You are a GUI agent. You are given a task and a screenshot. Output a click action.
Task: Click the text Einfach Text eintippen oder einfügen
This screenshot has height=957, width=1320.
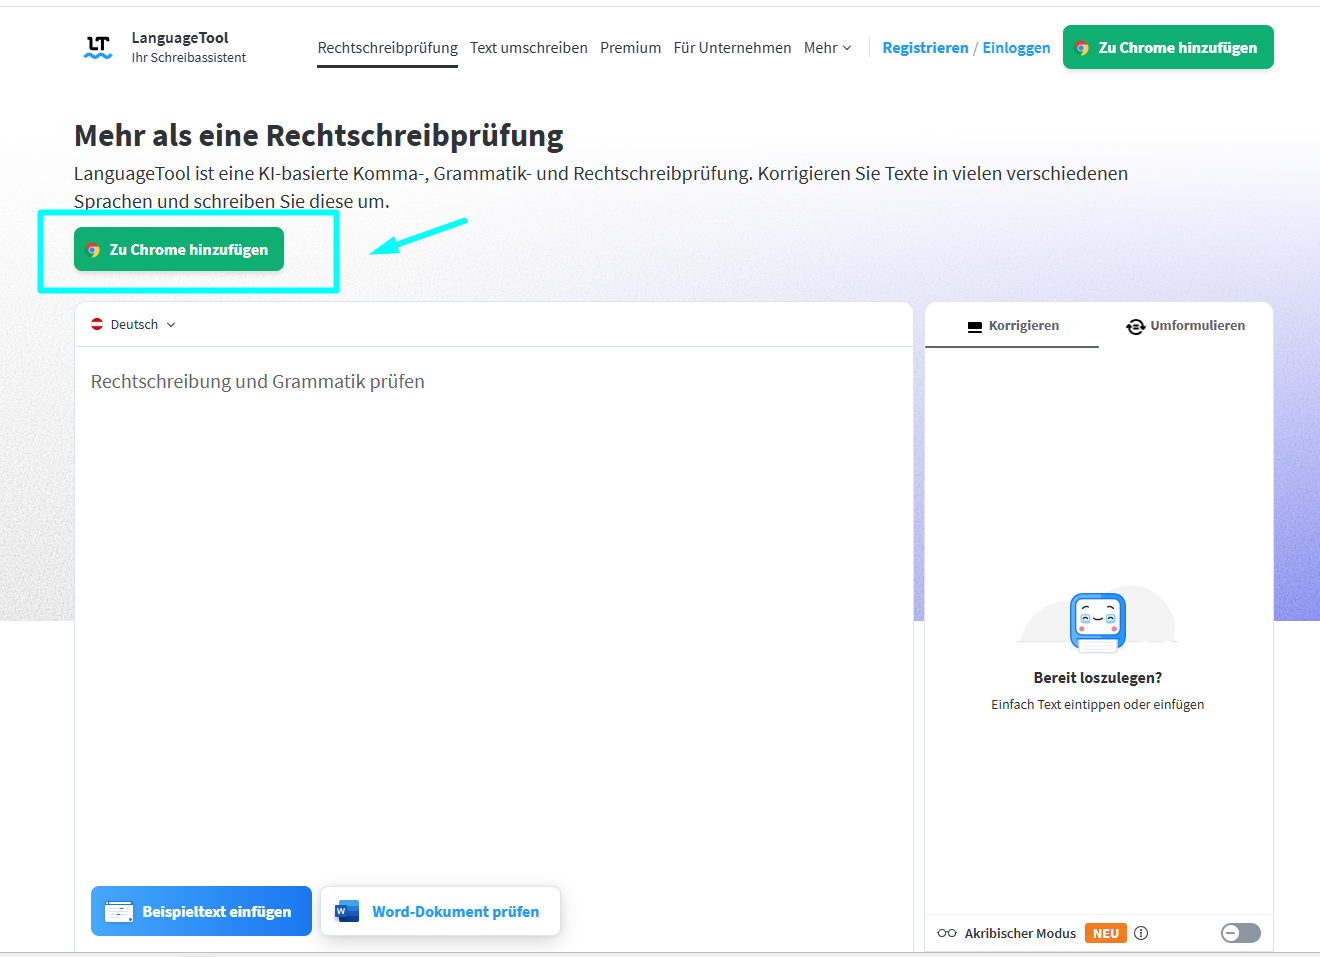coord(1098,705)
